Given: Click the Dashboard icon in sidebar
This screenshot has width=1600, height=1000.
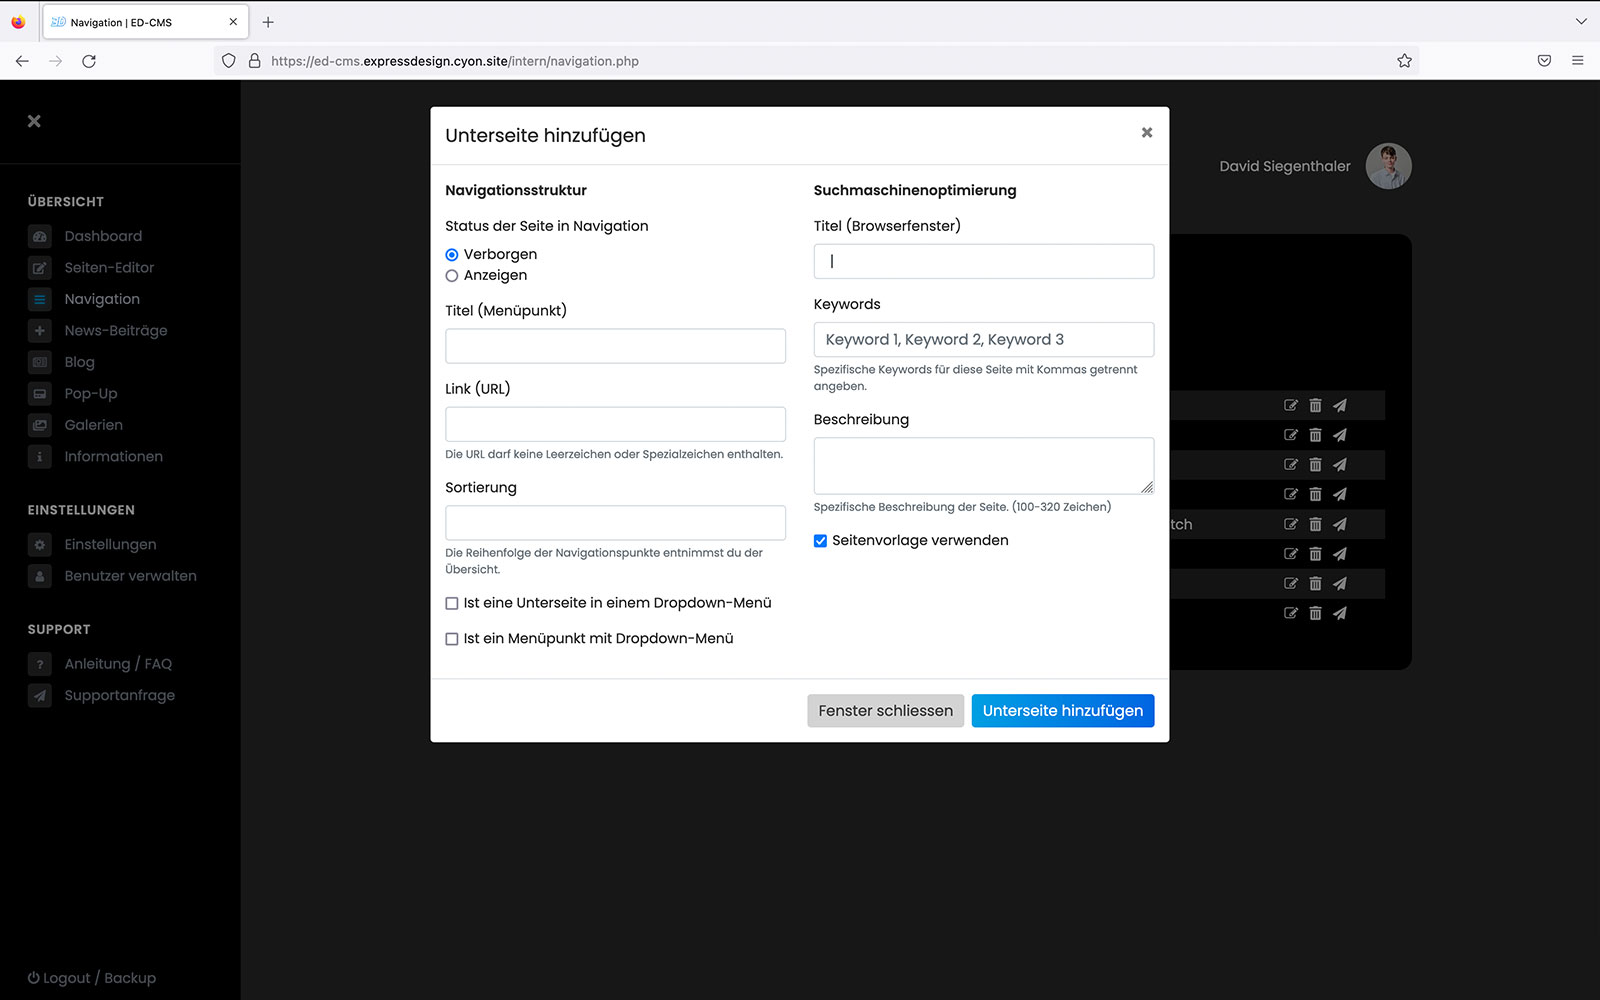Looking at the screenshot, I should click(x=40, y=237).
